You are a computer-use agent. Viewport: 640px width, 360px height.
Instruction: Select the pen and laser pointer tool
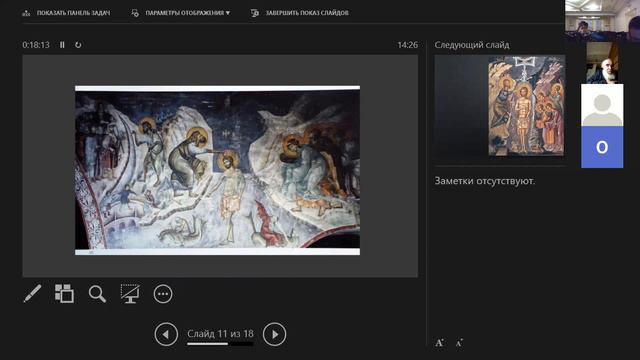pyautogui.click(x=32, y=293)
